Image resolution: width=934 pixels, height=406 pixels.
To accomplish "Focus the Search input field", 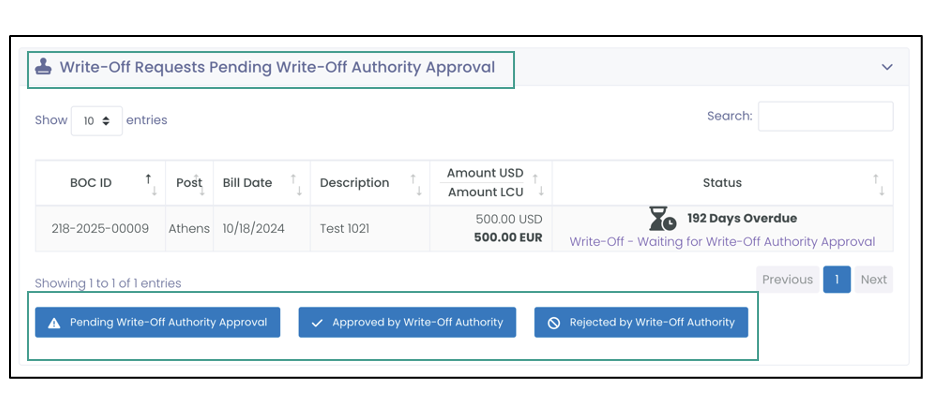I will pos(826,116).
